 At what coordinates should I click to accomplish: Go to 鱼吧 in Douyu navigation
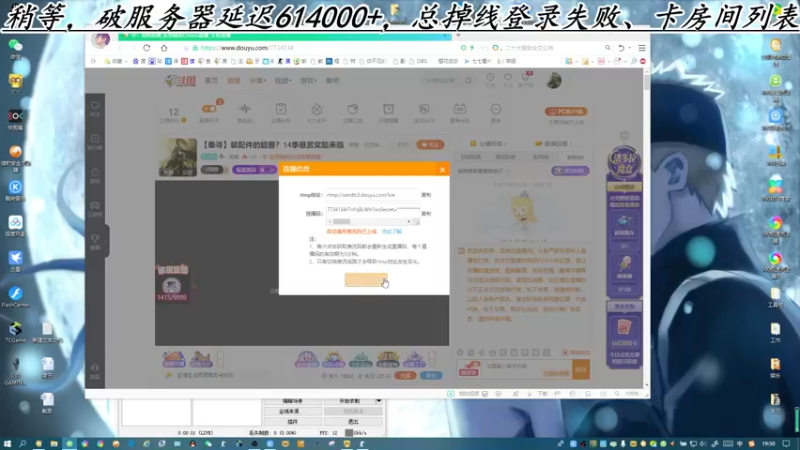332,81
